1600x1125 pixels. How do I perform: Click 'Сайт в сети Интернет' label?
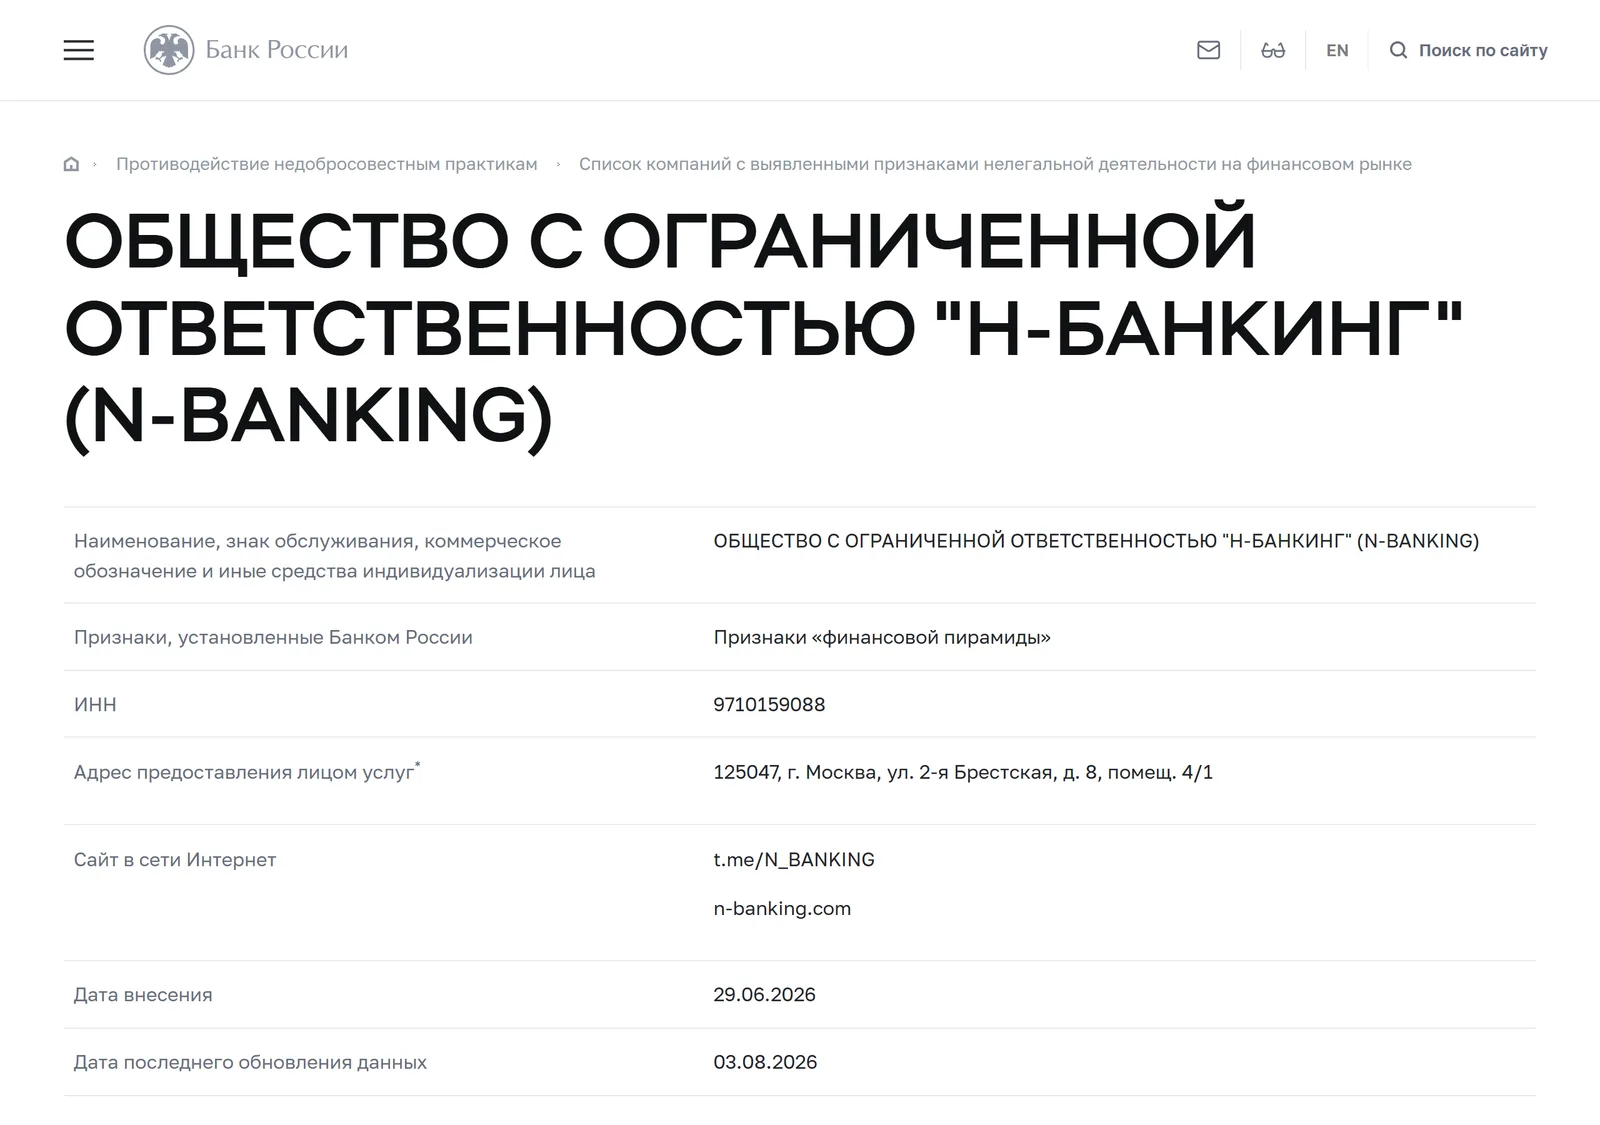pyautogui.click(x=175, y=860)
